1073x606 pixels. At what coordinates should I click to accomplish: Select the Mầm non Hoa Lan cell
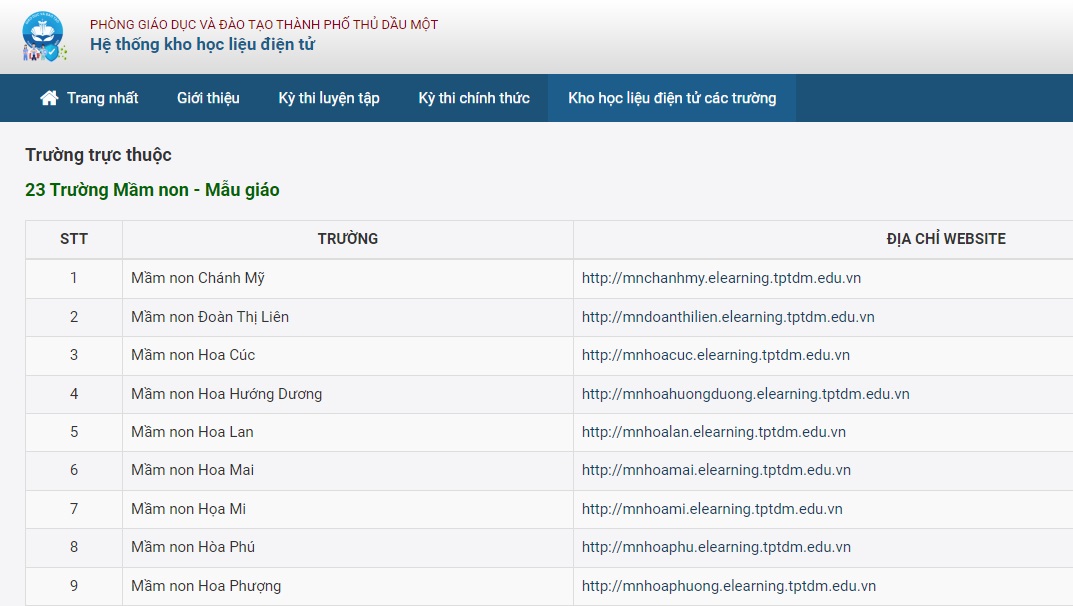coord(348,432)
